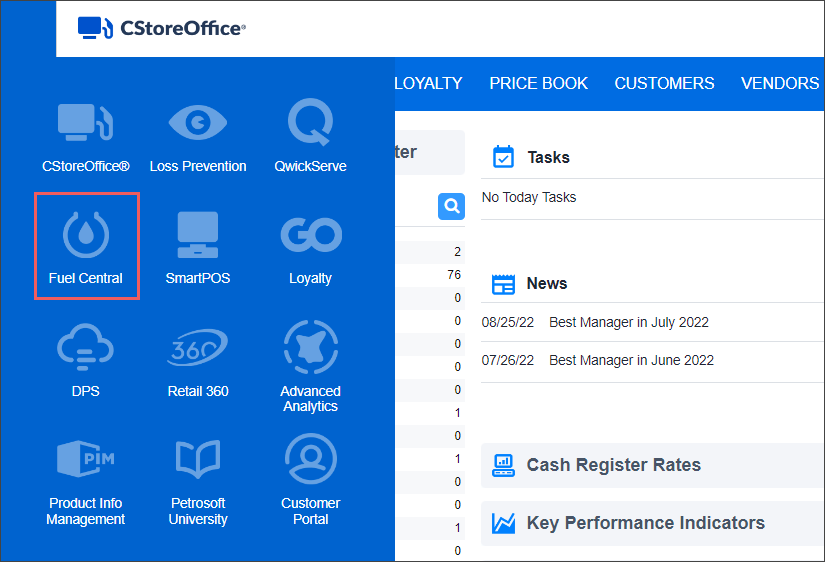Open the Retail 360 app
Viewport: 825px width, 562px height.
(198, 350)
